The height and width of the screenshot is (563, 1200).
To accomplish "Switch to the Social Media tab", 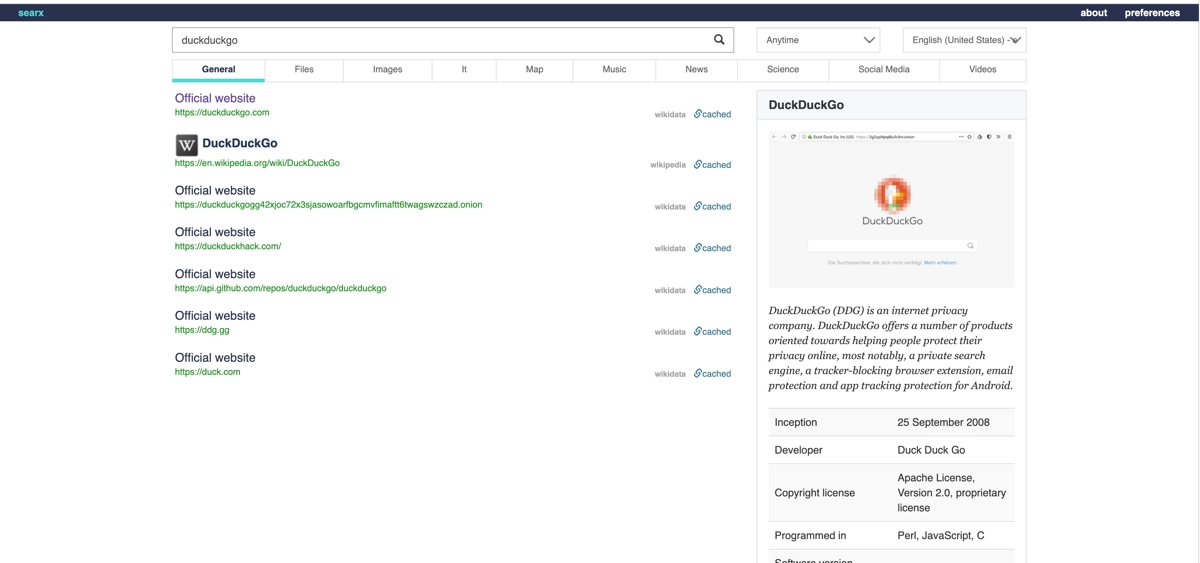I will point(884,70).
